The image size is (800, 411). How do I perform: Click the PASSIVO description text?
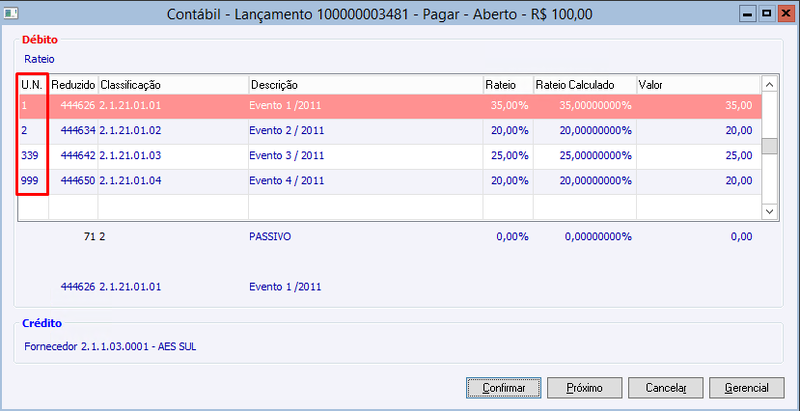point(270,237)
